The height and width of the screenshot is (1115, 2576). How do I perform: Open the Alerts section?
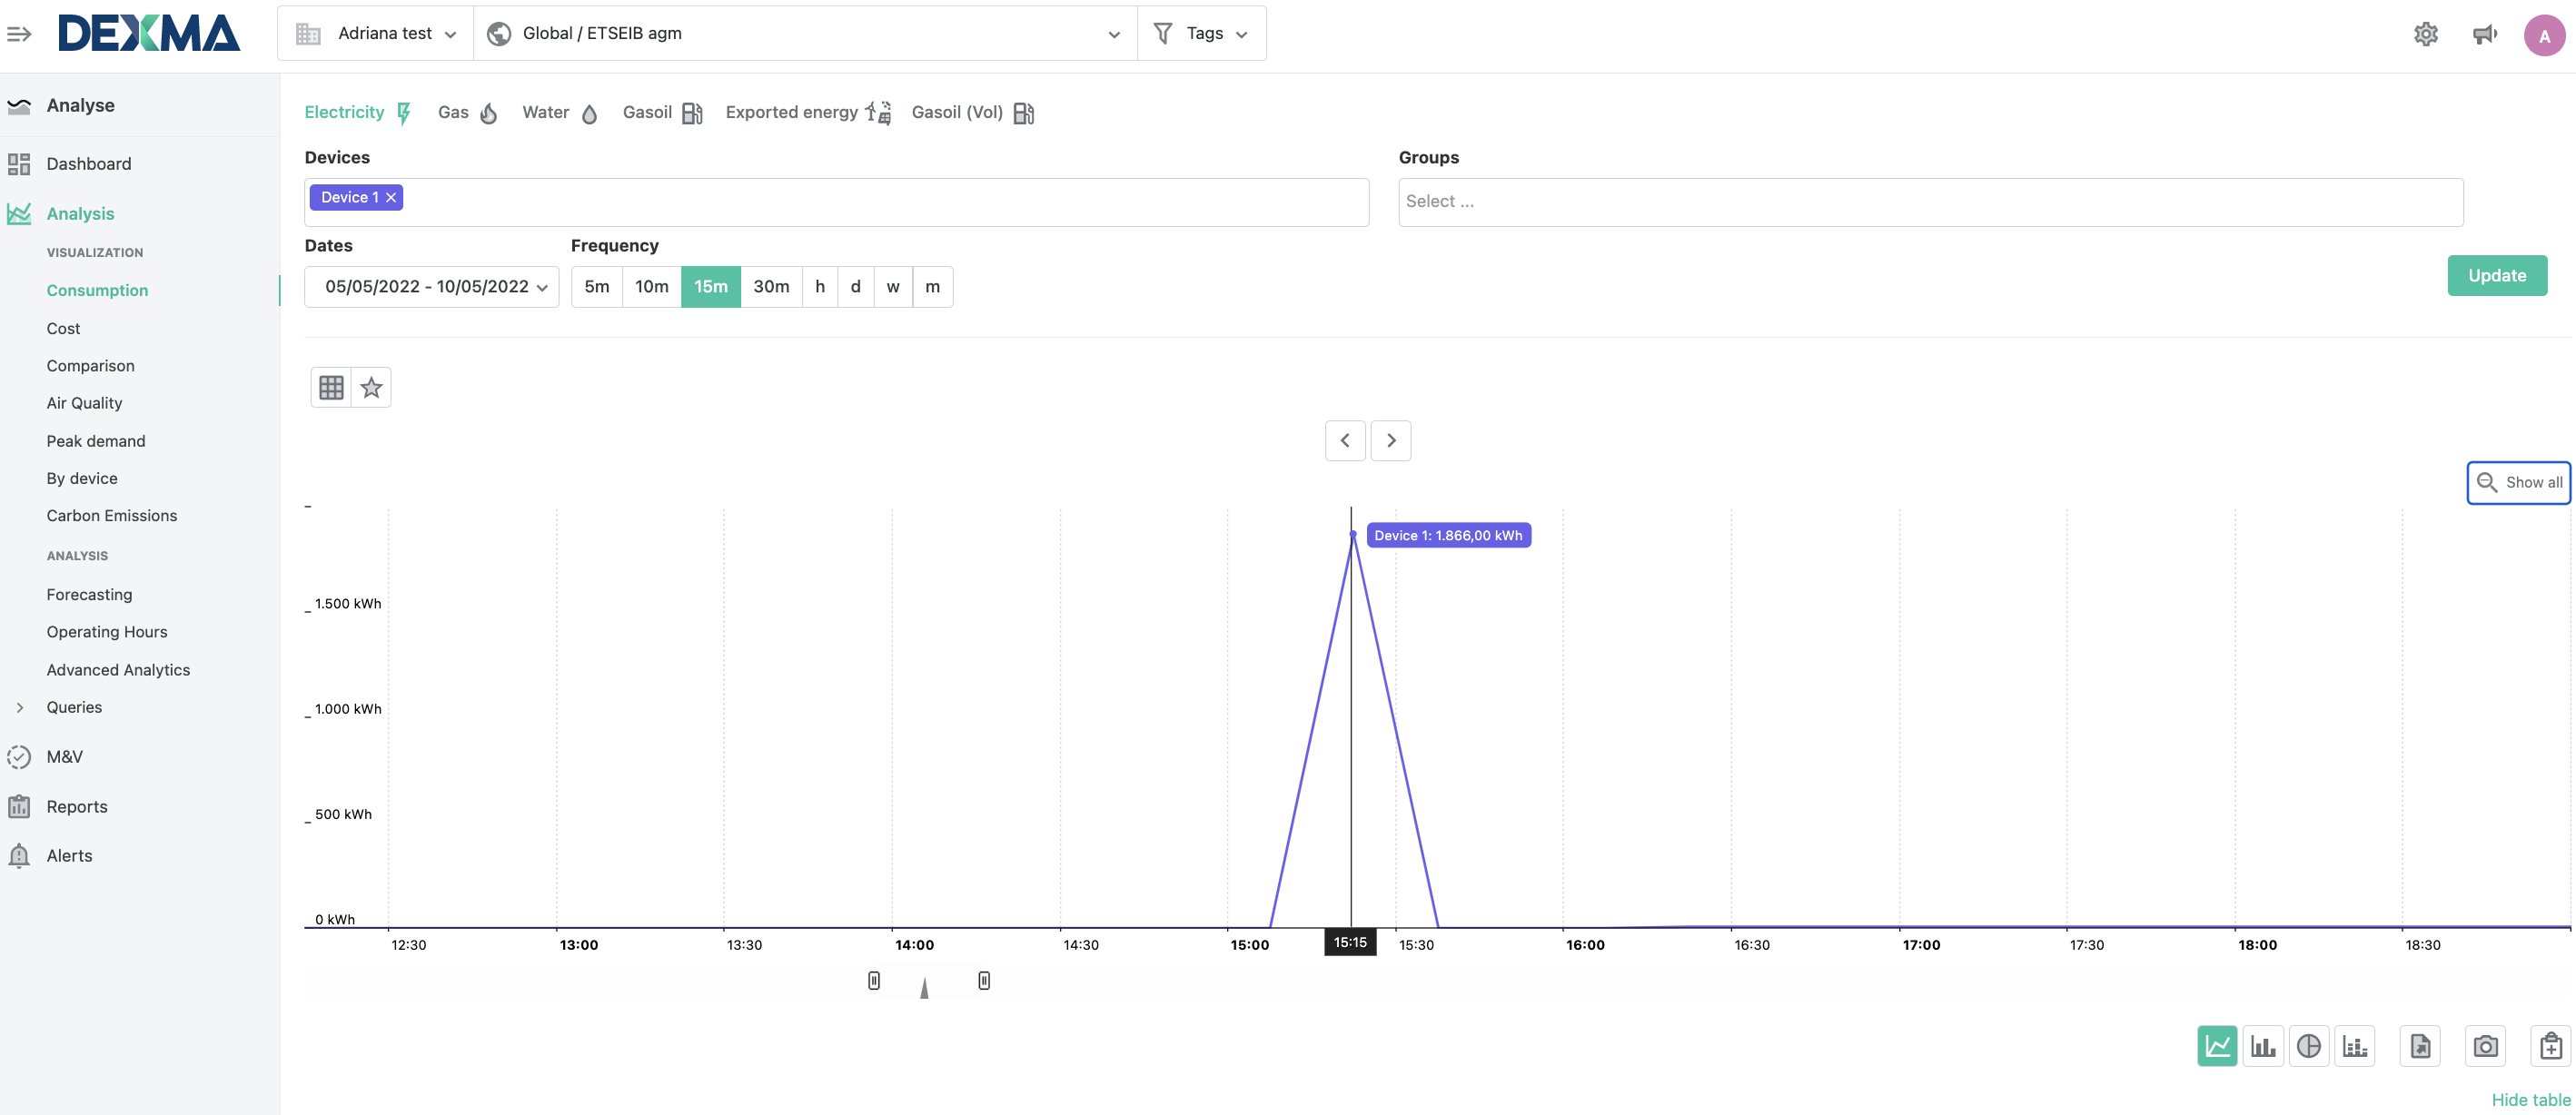coord(69,855)
